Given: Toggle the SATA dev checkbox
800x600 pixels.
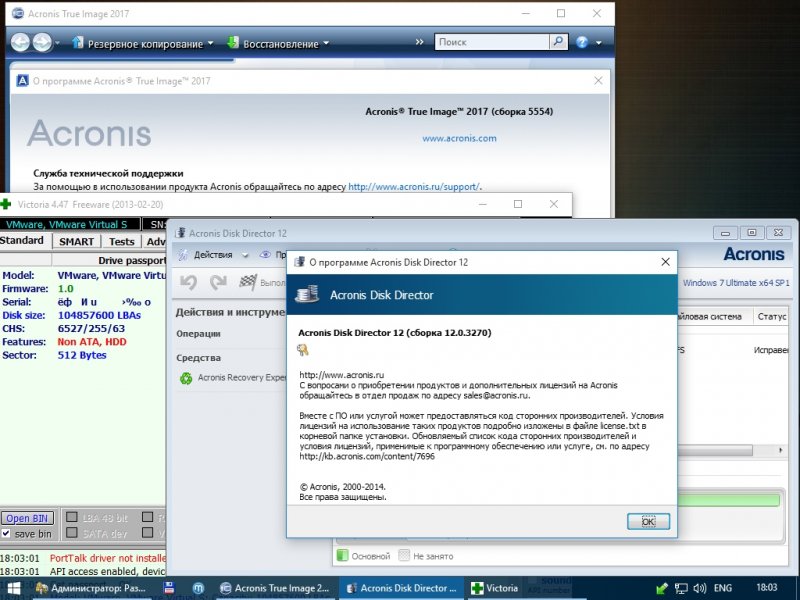Looking at the screenshot, I should click(x=72, y=532).
